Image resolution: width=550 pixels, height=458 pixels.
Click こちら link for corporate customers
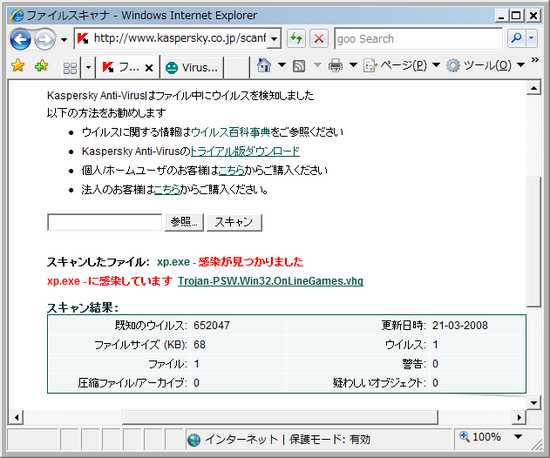(x=167, y=190)
